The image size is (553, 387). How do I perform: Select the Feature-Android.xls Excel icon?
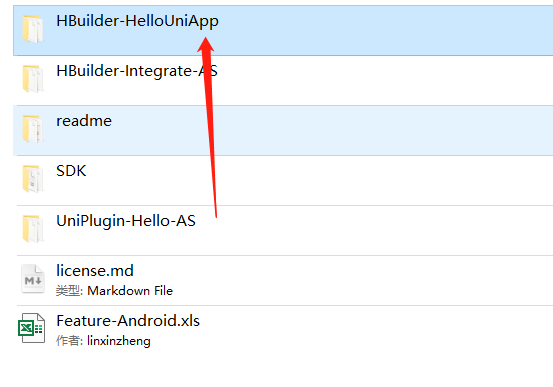[x=32, y=328]
